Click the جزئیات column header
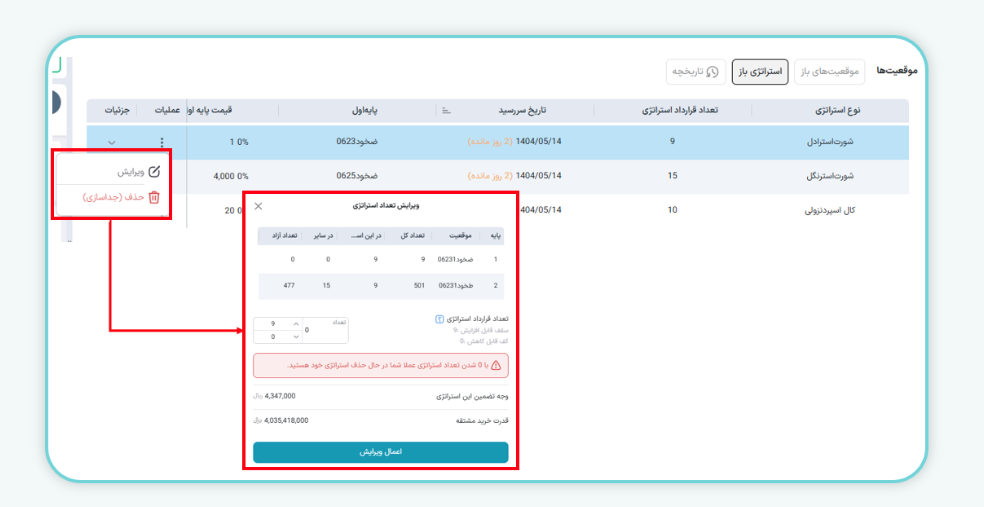This screenshot has height=507, width=984. (x=116, y=110)
